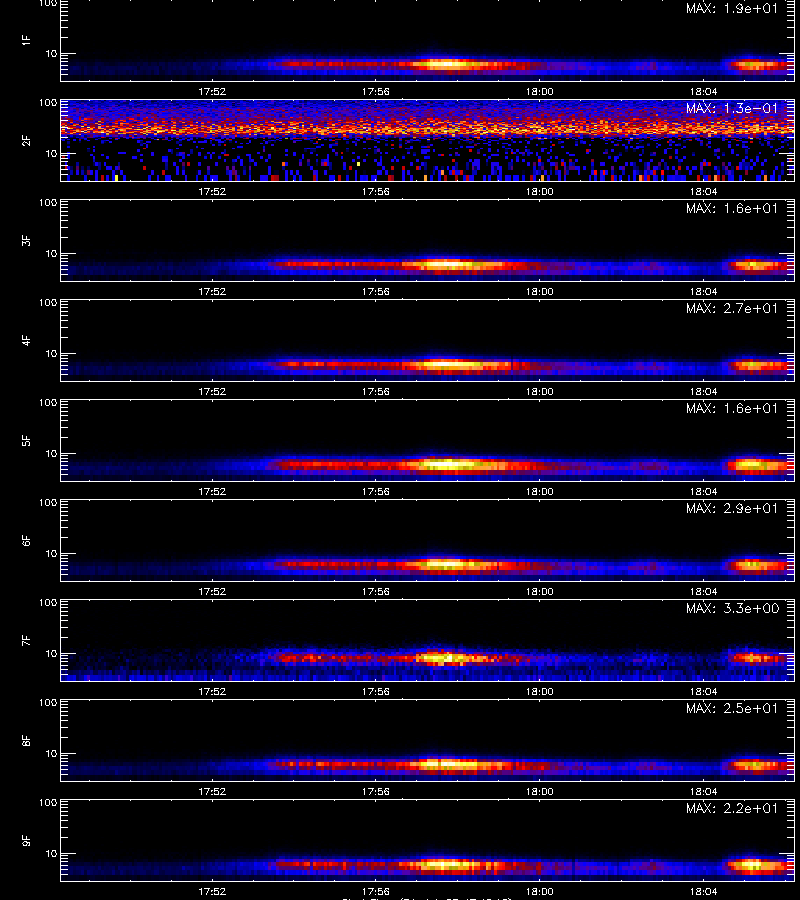Select the 2F vertical axis title
800x900 pixels.
[x=26, y=141]
